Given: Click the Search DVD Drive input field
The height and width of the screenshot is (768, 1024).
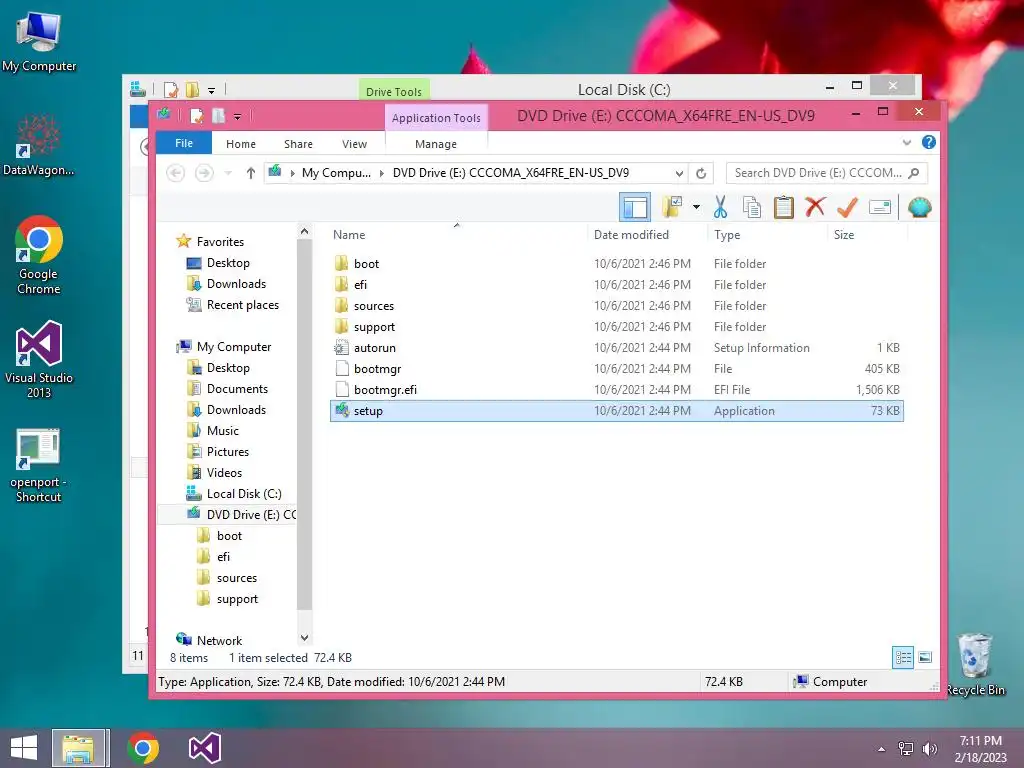Looking at the screenshot, I should click(826, 173).
